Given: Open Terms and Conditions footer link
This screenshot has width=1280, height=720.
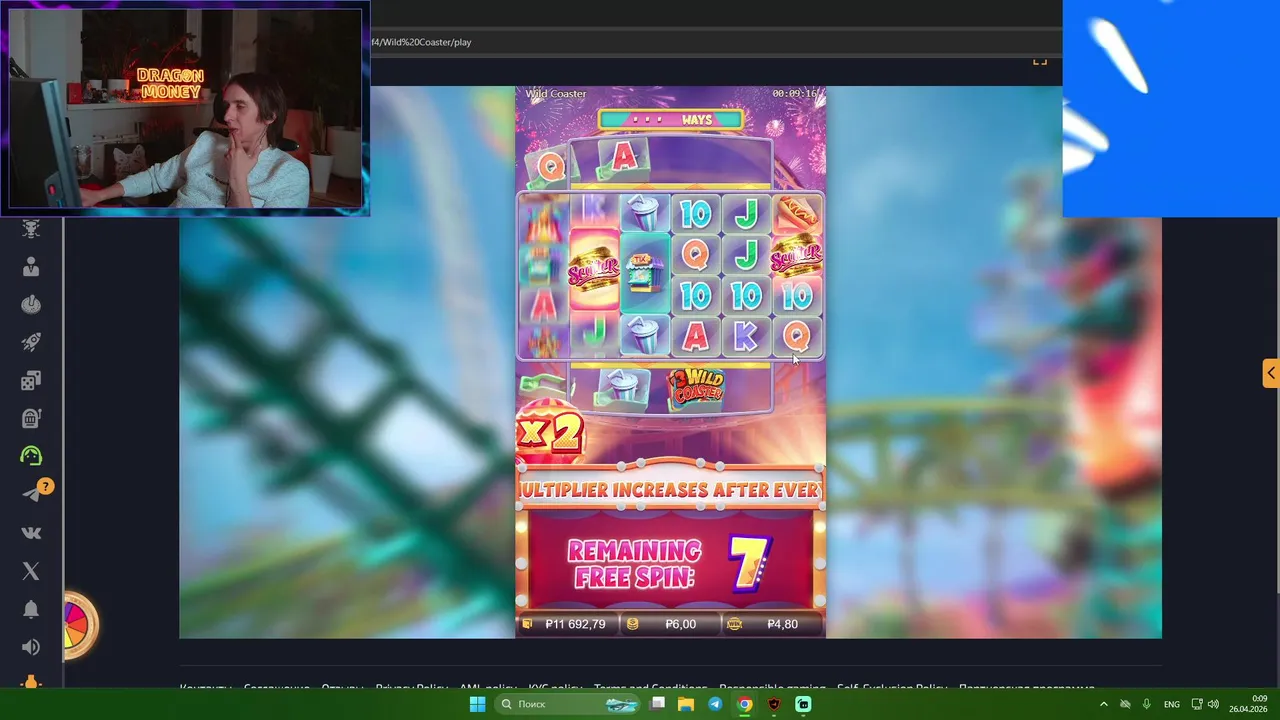Looking at the screenshot, I should (651, 687).
